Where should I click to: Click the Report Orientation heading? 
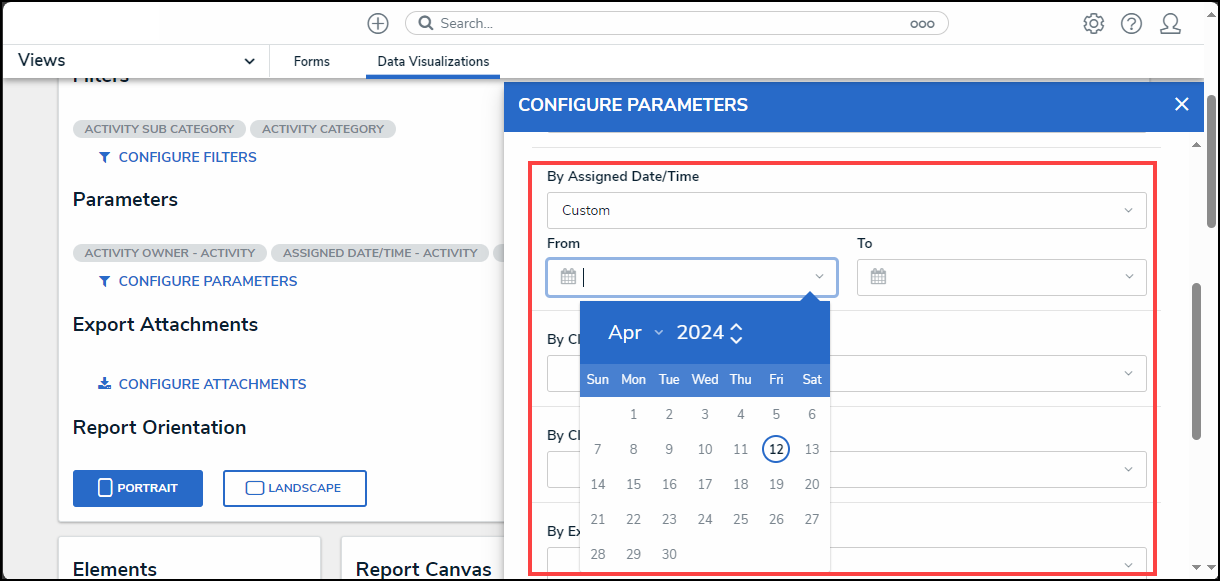(159, 428)
